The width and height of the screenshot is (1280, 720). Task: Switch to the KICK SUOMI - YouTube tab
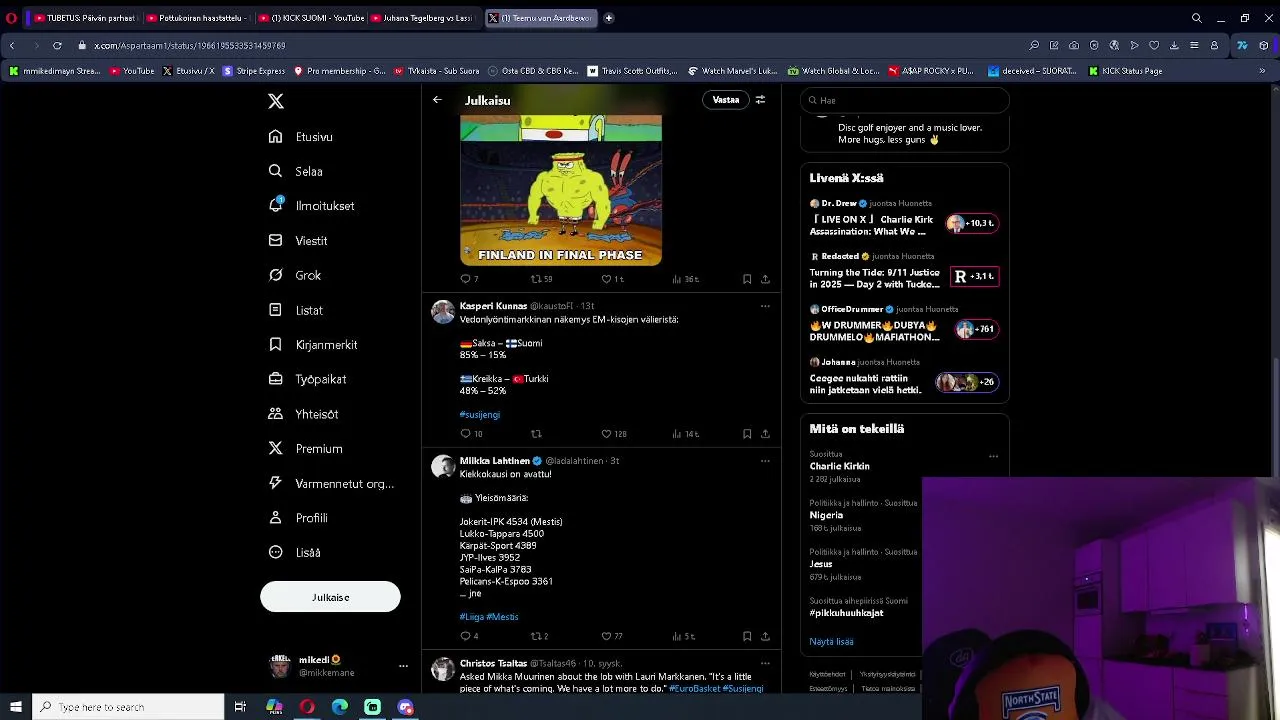(311, 18)
